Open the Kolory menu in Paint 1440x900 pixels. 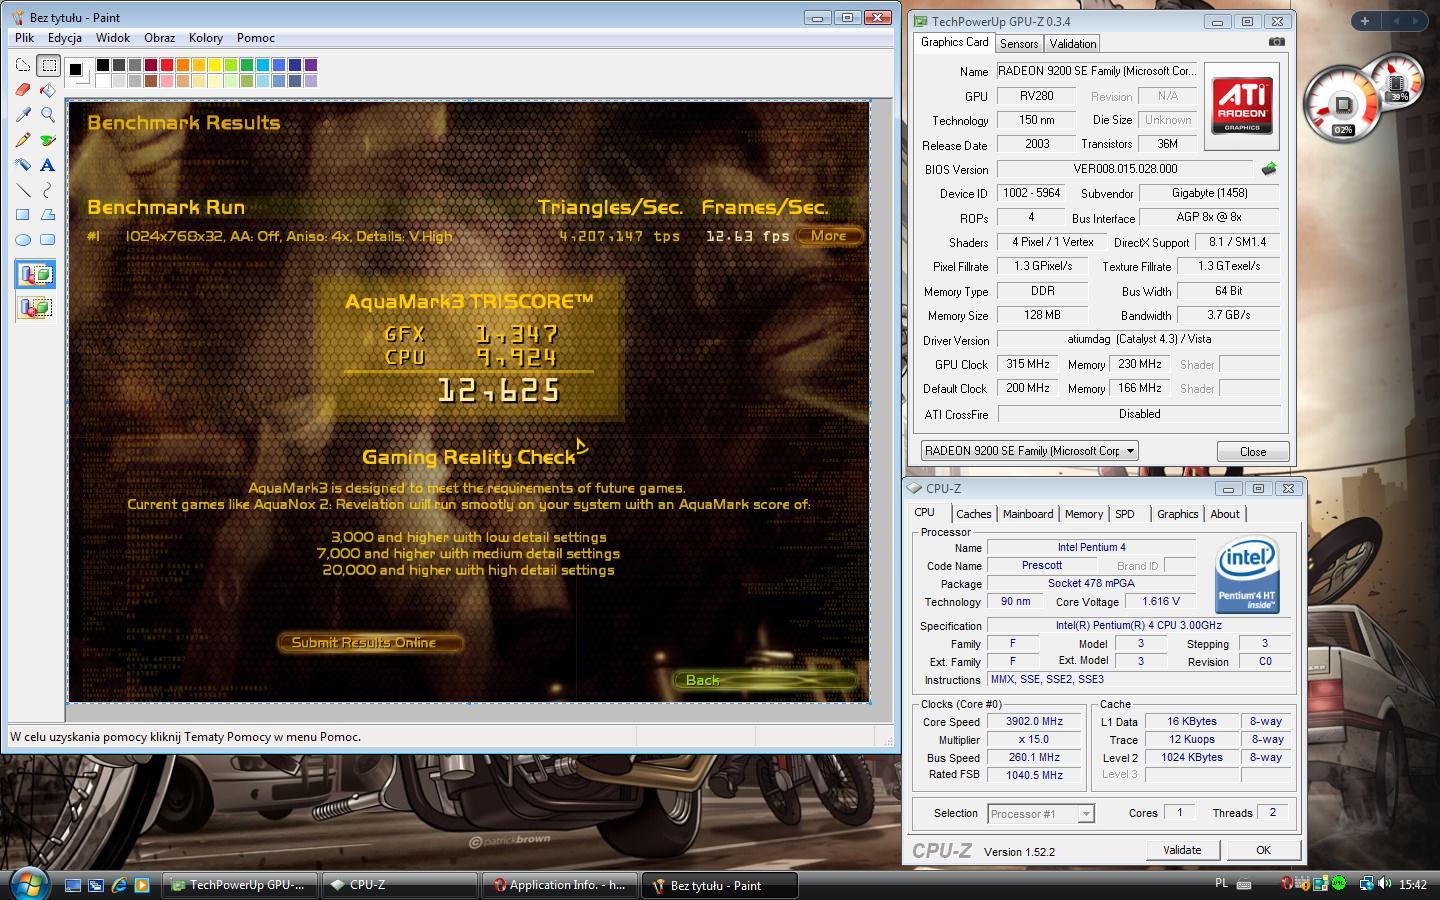coord(206,38)
